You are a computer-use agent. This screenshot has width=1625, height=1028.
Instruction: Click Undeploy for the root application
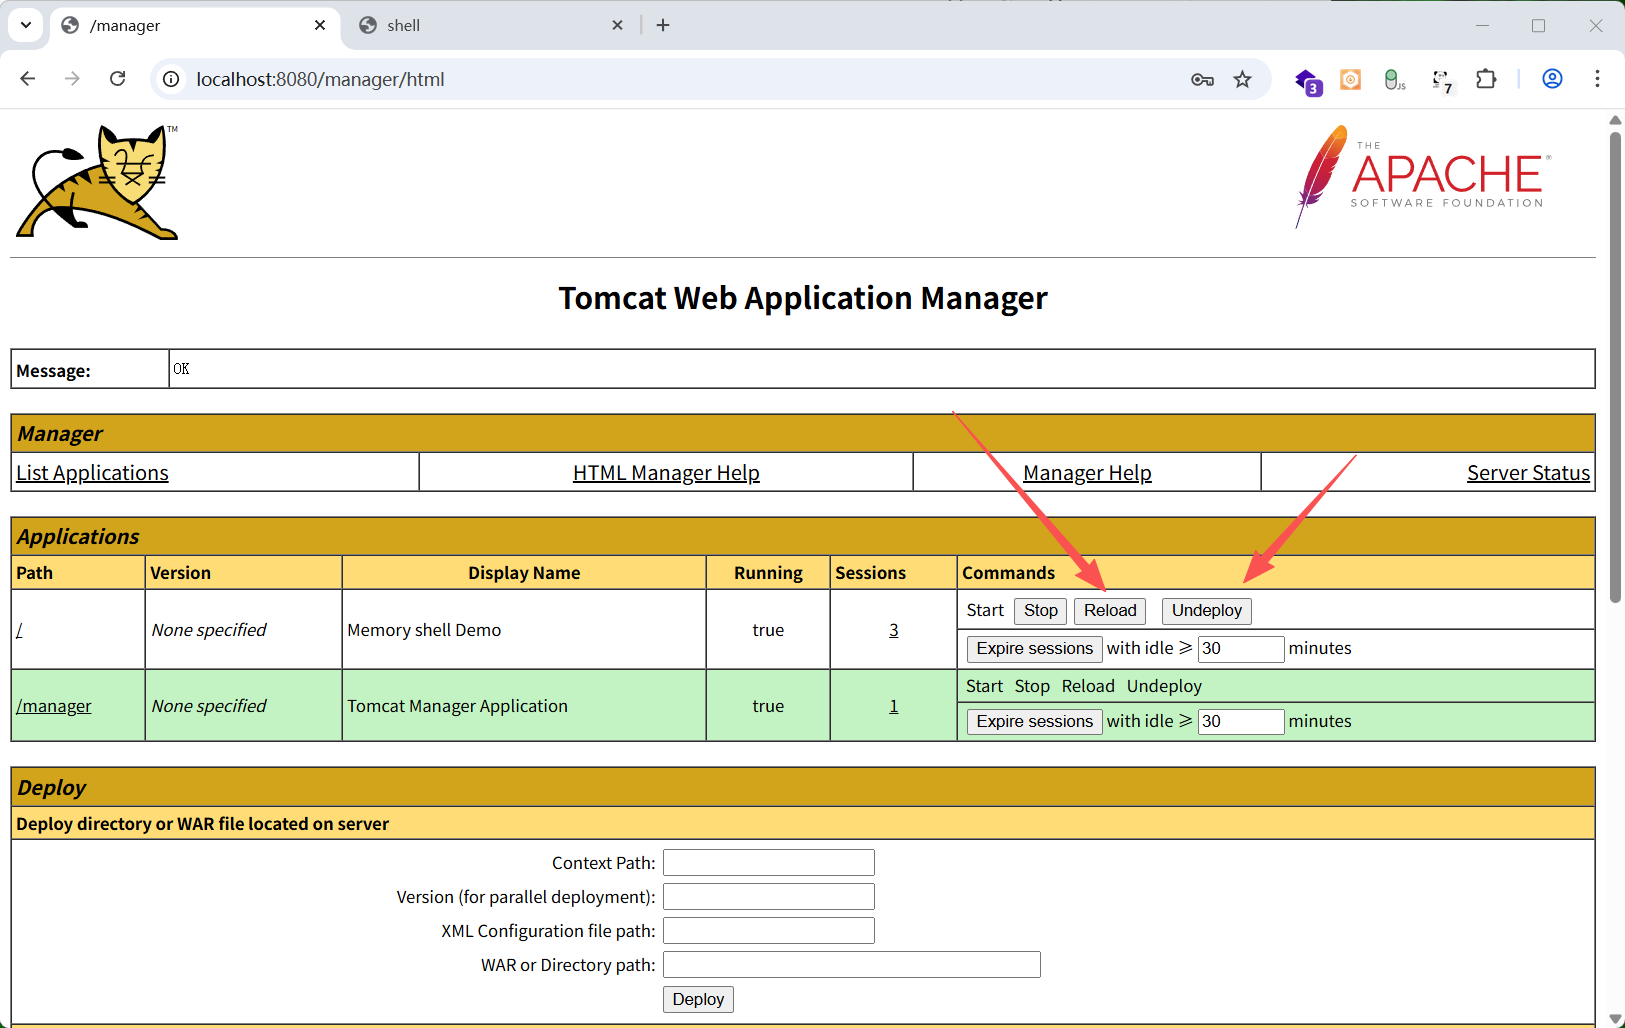(1206, 610)
